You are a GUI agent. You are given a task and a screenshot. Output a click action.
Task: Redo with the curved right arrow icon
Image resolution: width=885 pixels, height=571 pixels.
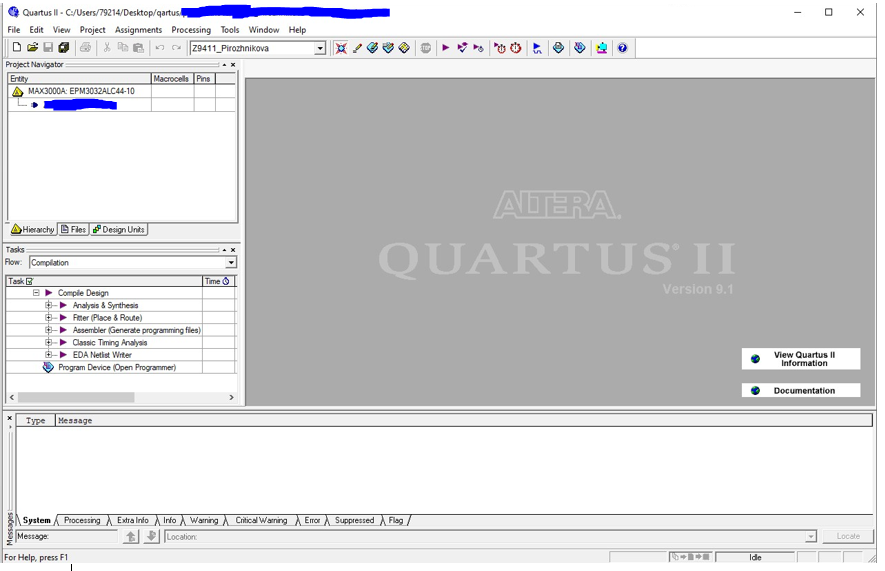point(177,48)
